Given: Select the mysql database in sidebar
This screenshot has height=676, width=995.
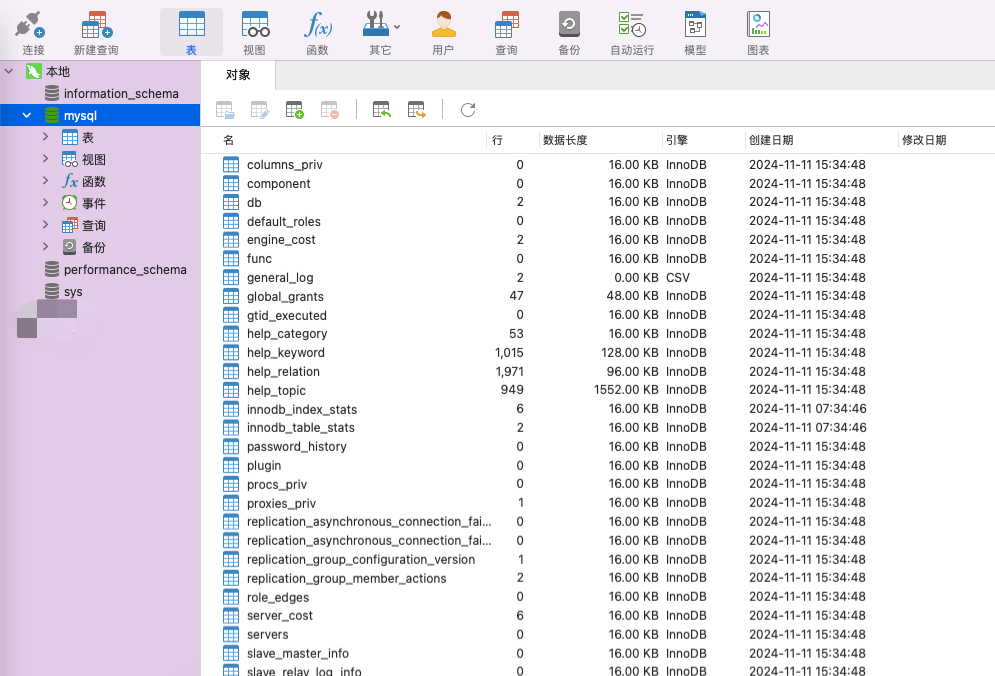Looking at the screenshot, I should [100, 116].
